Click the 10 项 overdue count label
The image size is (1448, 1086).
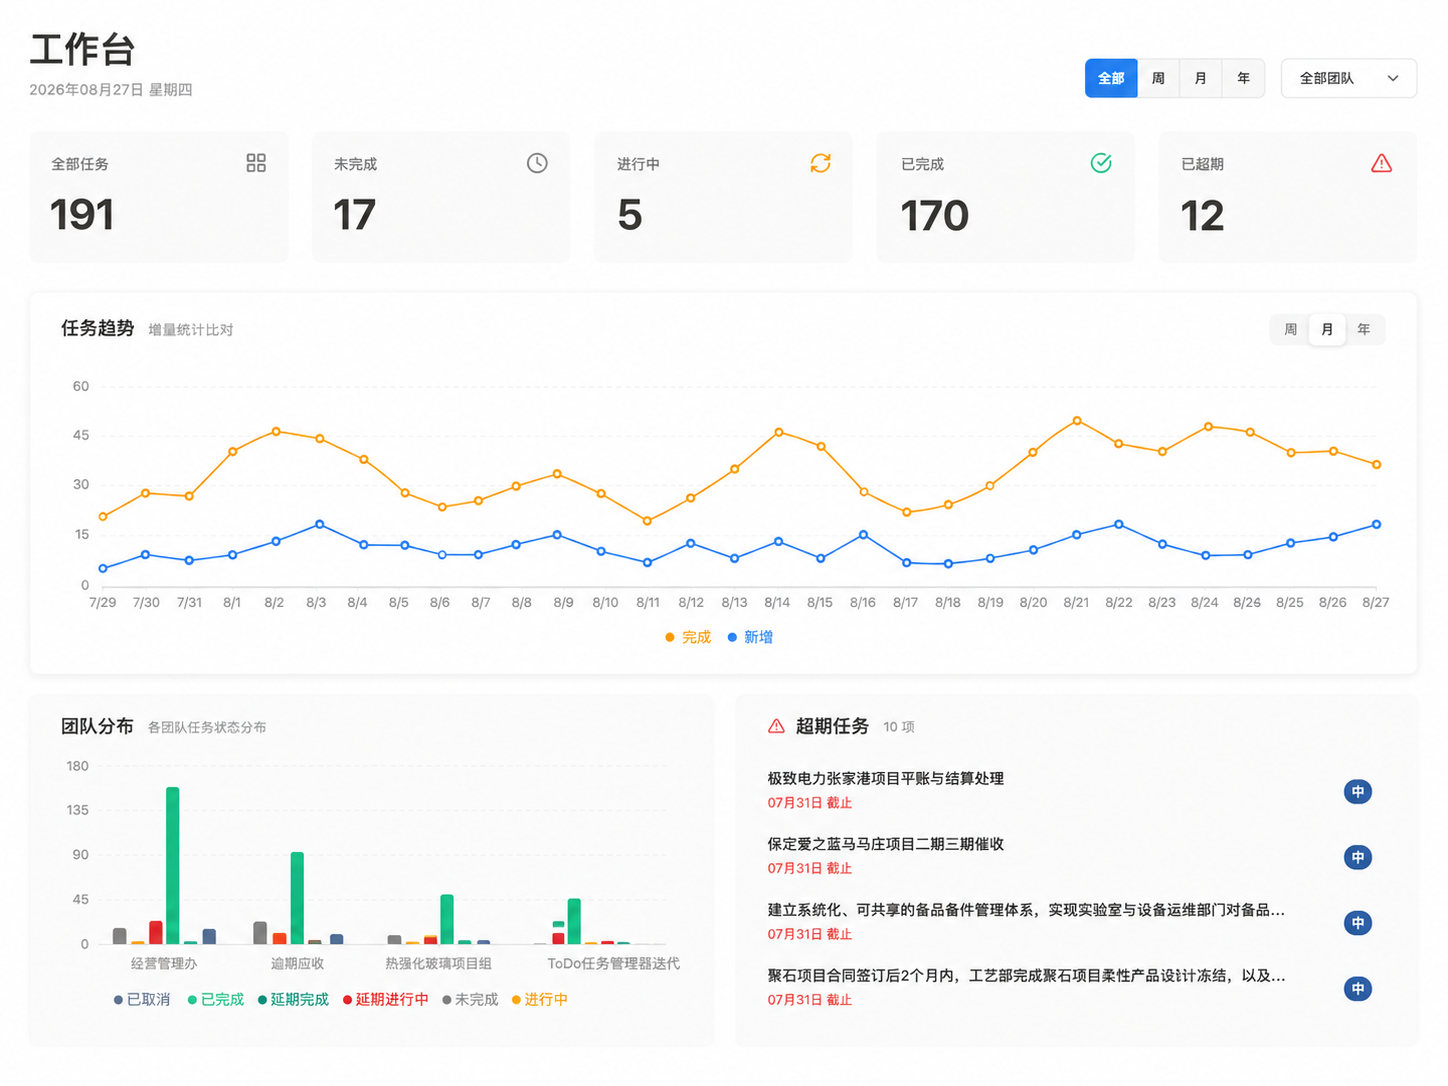tap(898, 727)
